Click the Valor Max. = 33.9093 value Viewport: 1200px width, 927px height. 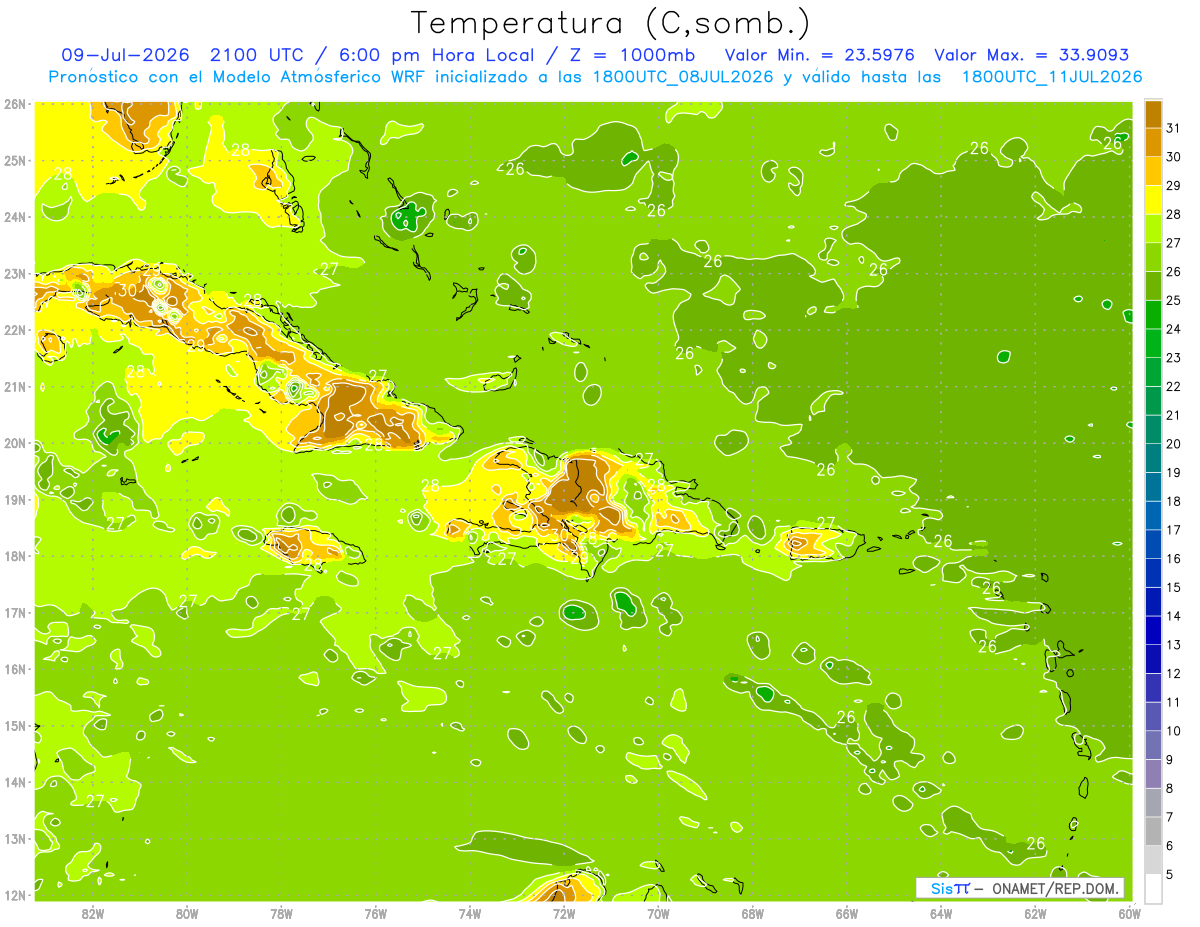coord(1031,56)
